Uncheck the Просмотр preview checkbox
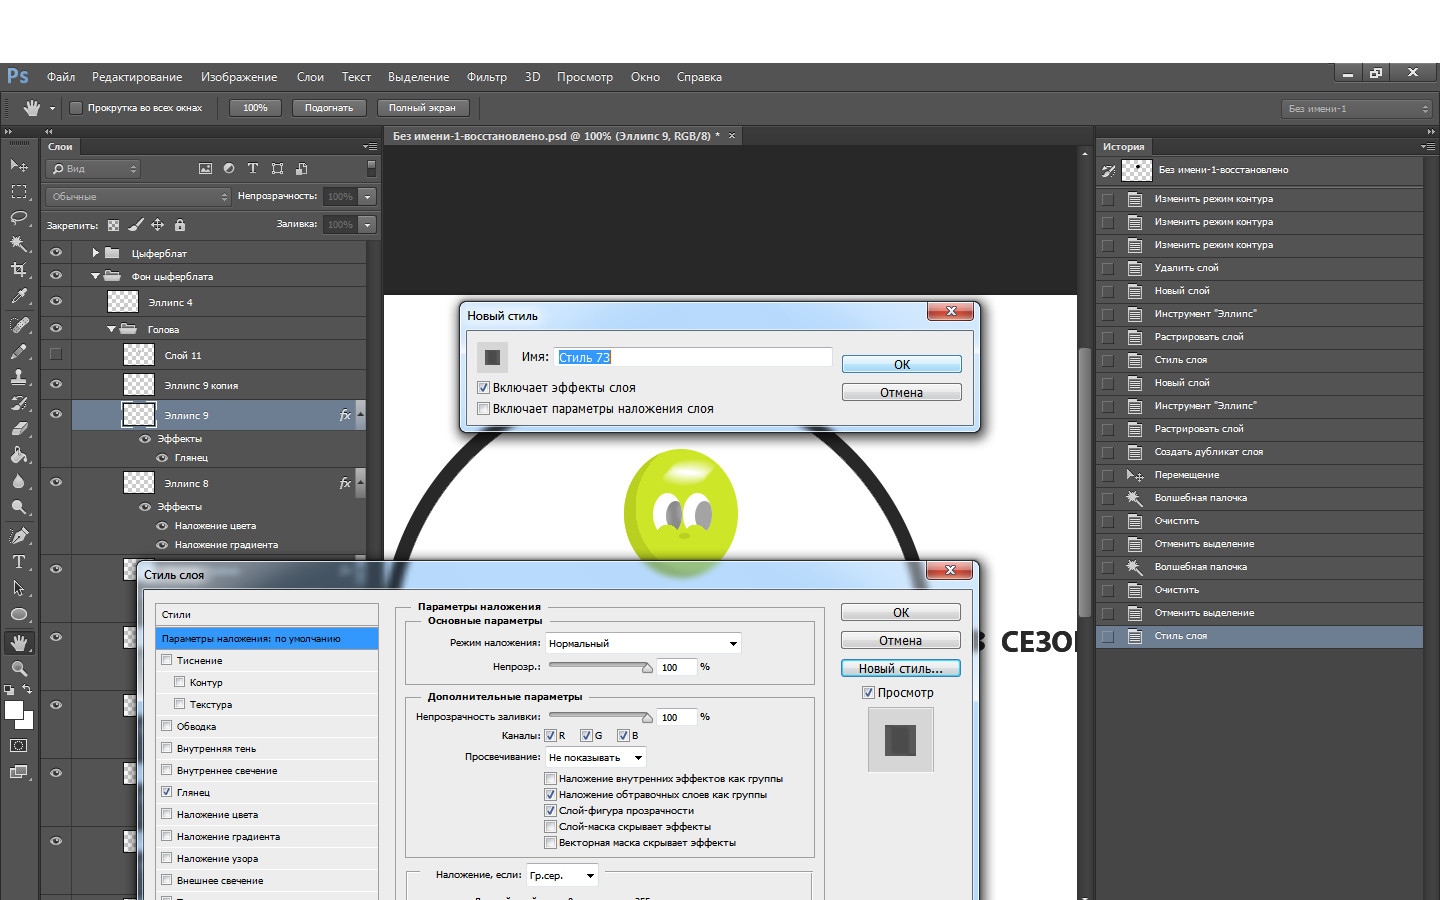The height and width of the screenshot is (900, 1440). [868, 692]
